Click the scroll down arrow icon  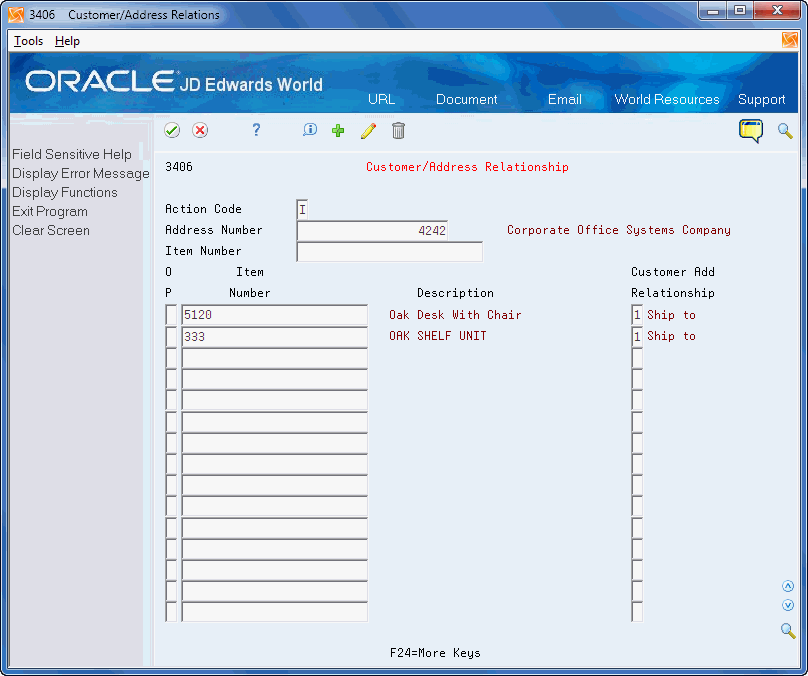788,605
